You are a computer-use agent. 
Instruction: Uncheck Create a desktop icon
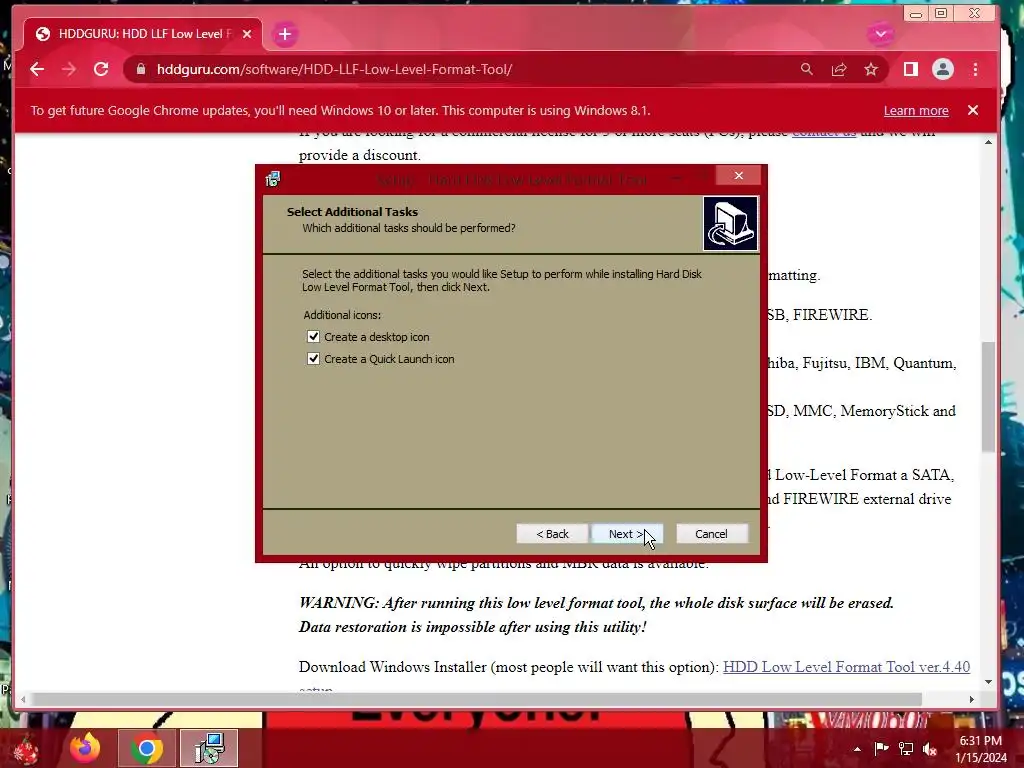(313, 337)
